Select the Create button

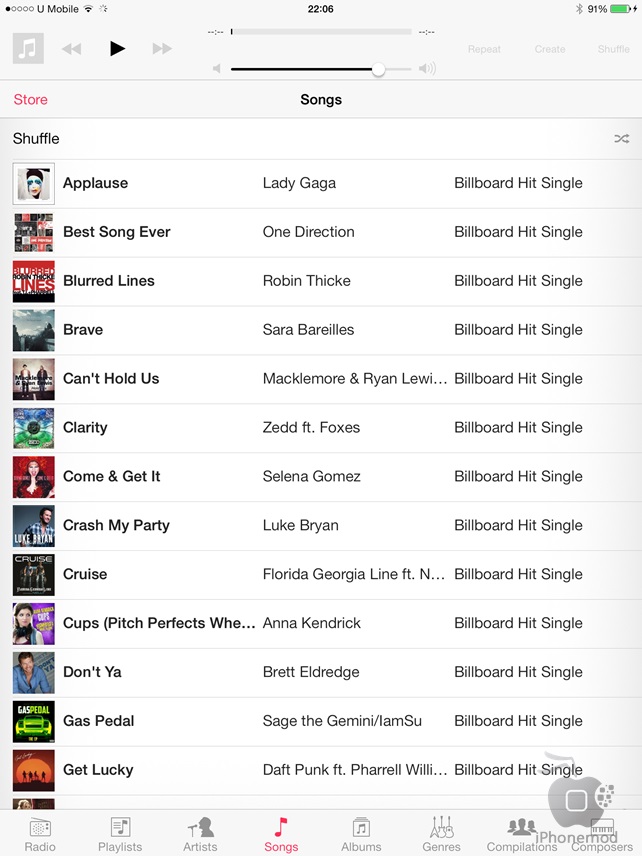(x=550, y=49)
